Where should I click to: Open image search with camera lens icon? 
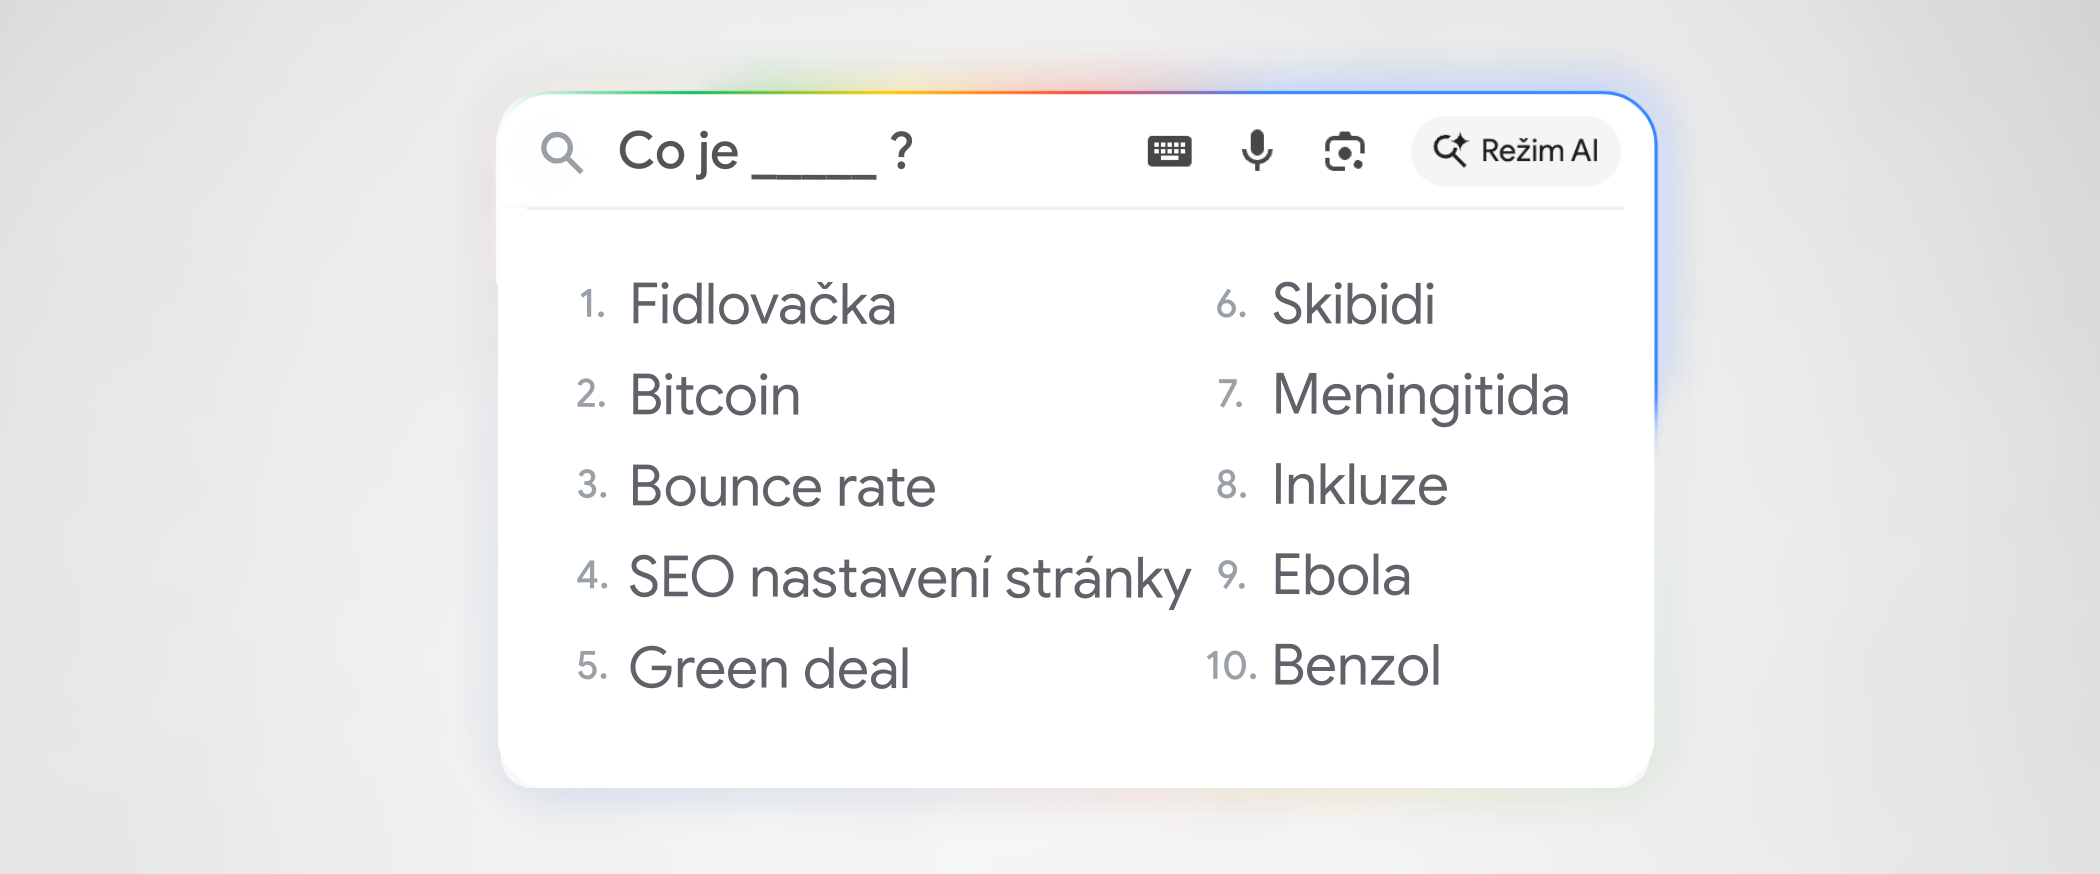[1344, 152]
